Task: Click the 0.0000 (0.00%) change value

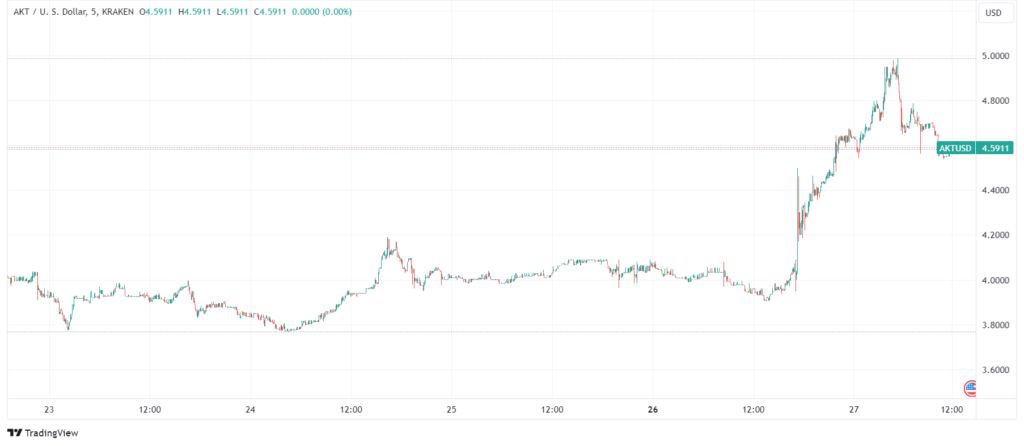Action: 322,11
